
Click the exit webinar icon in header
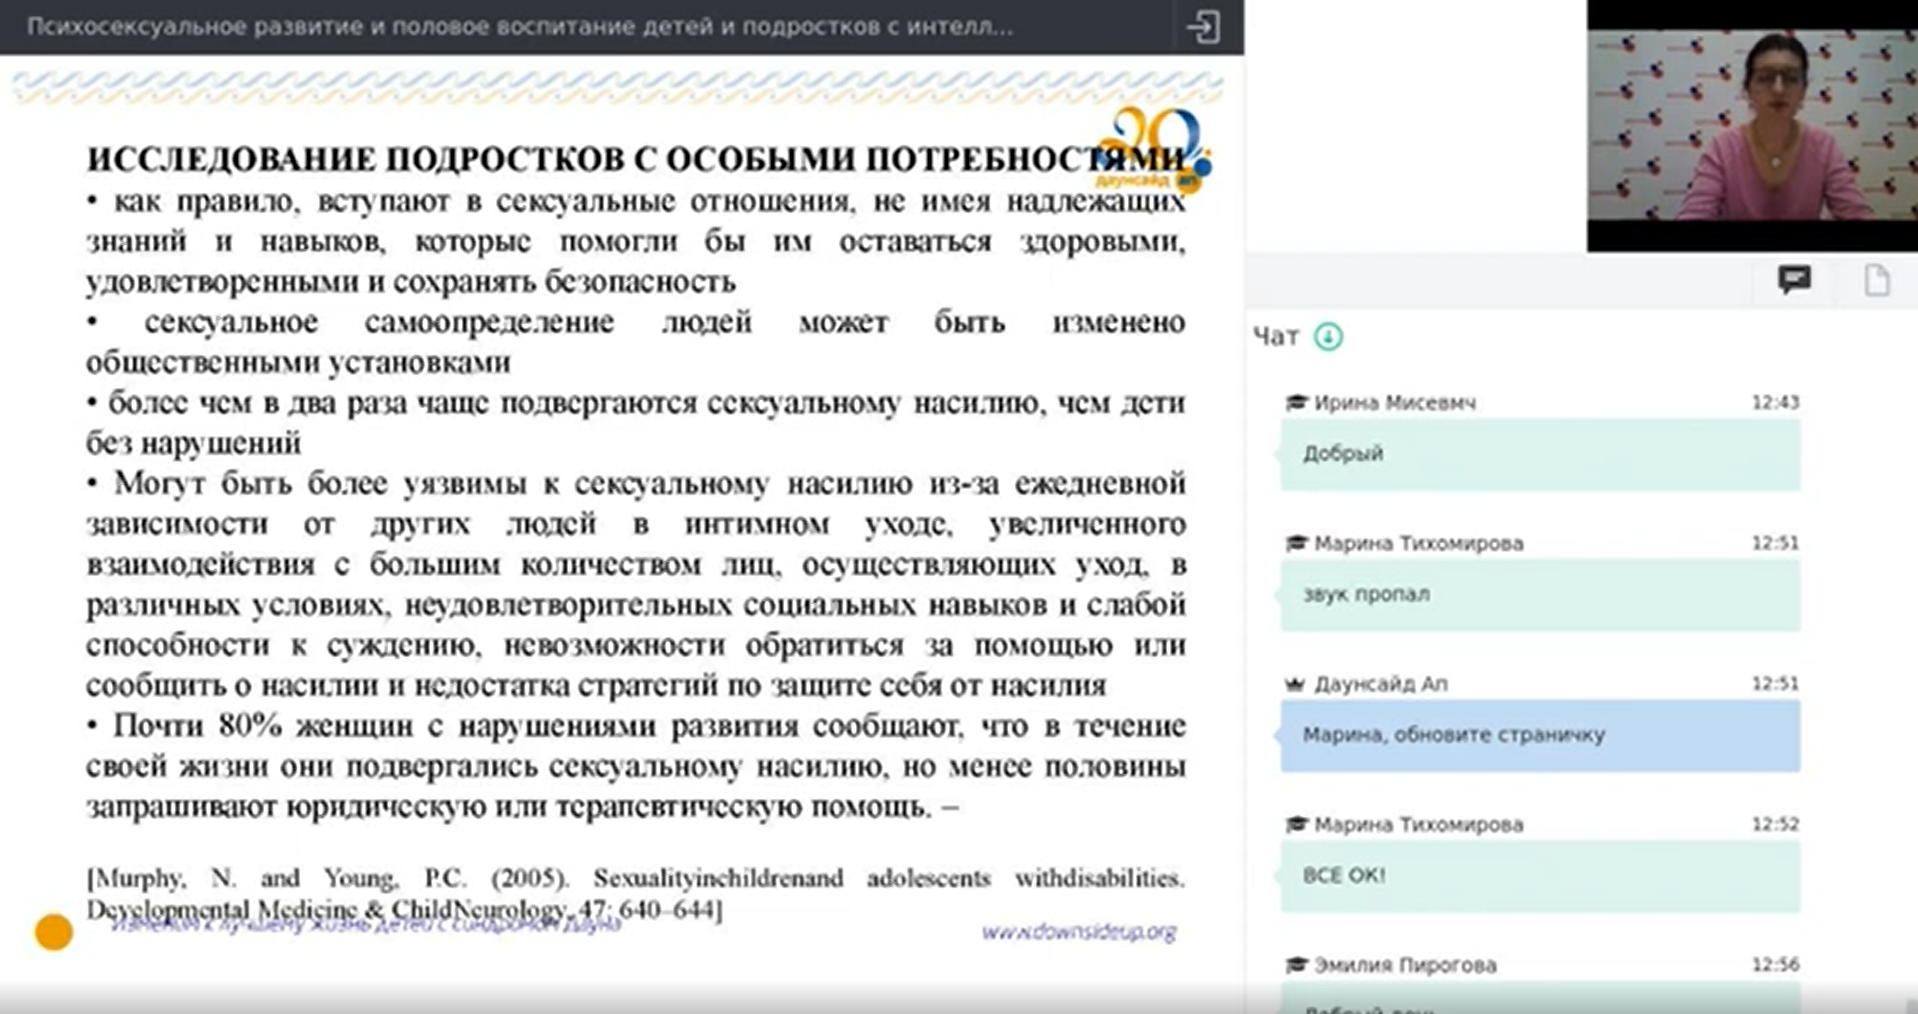coord(1202,27)
